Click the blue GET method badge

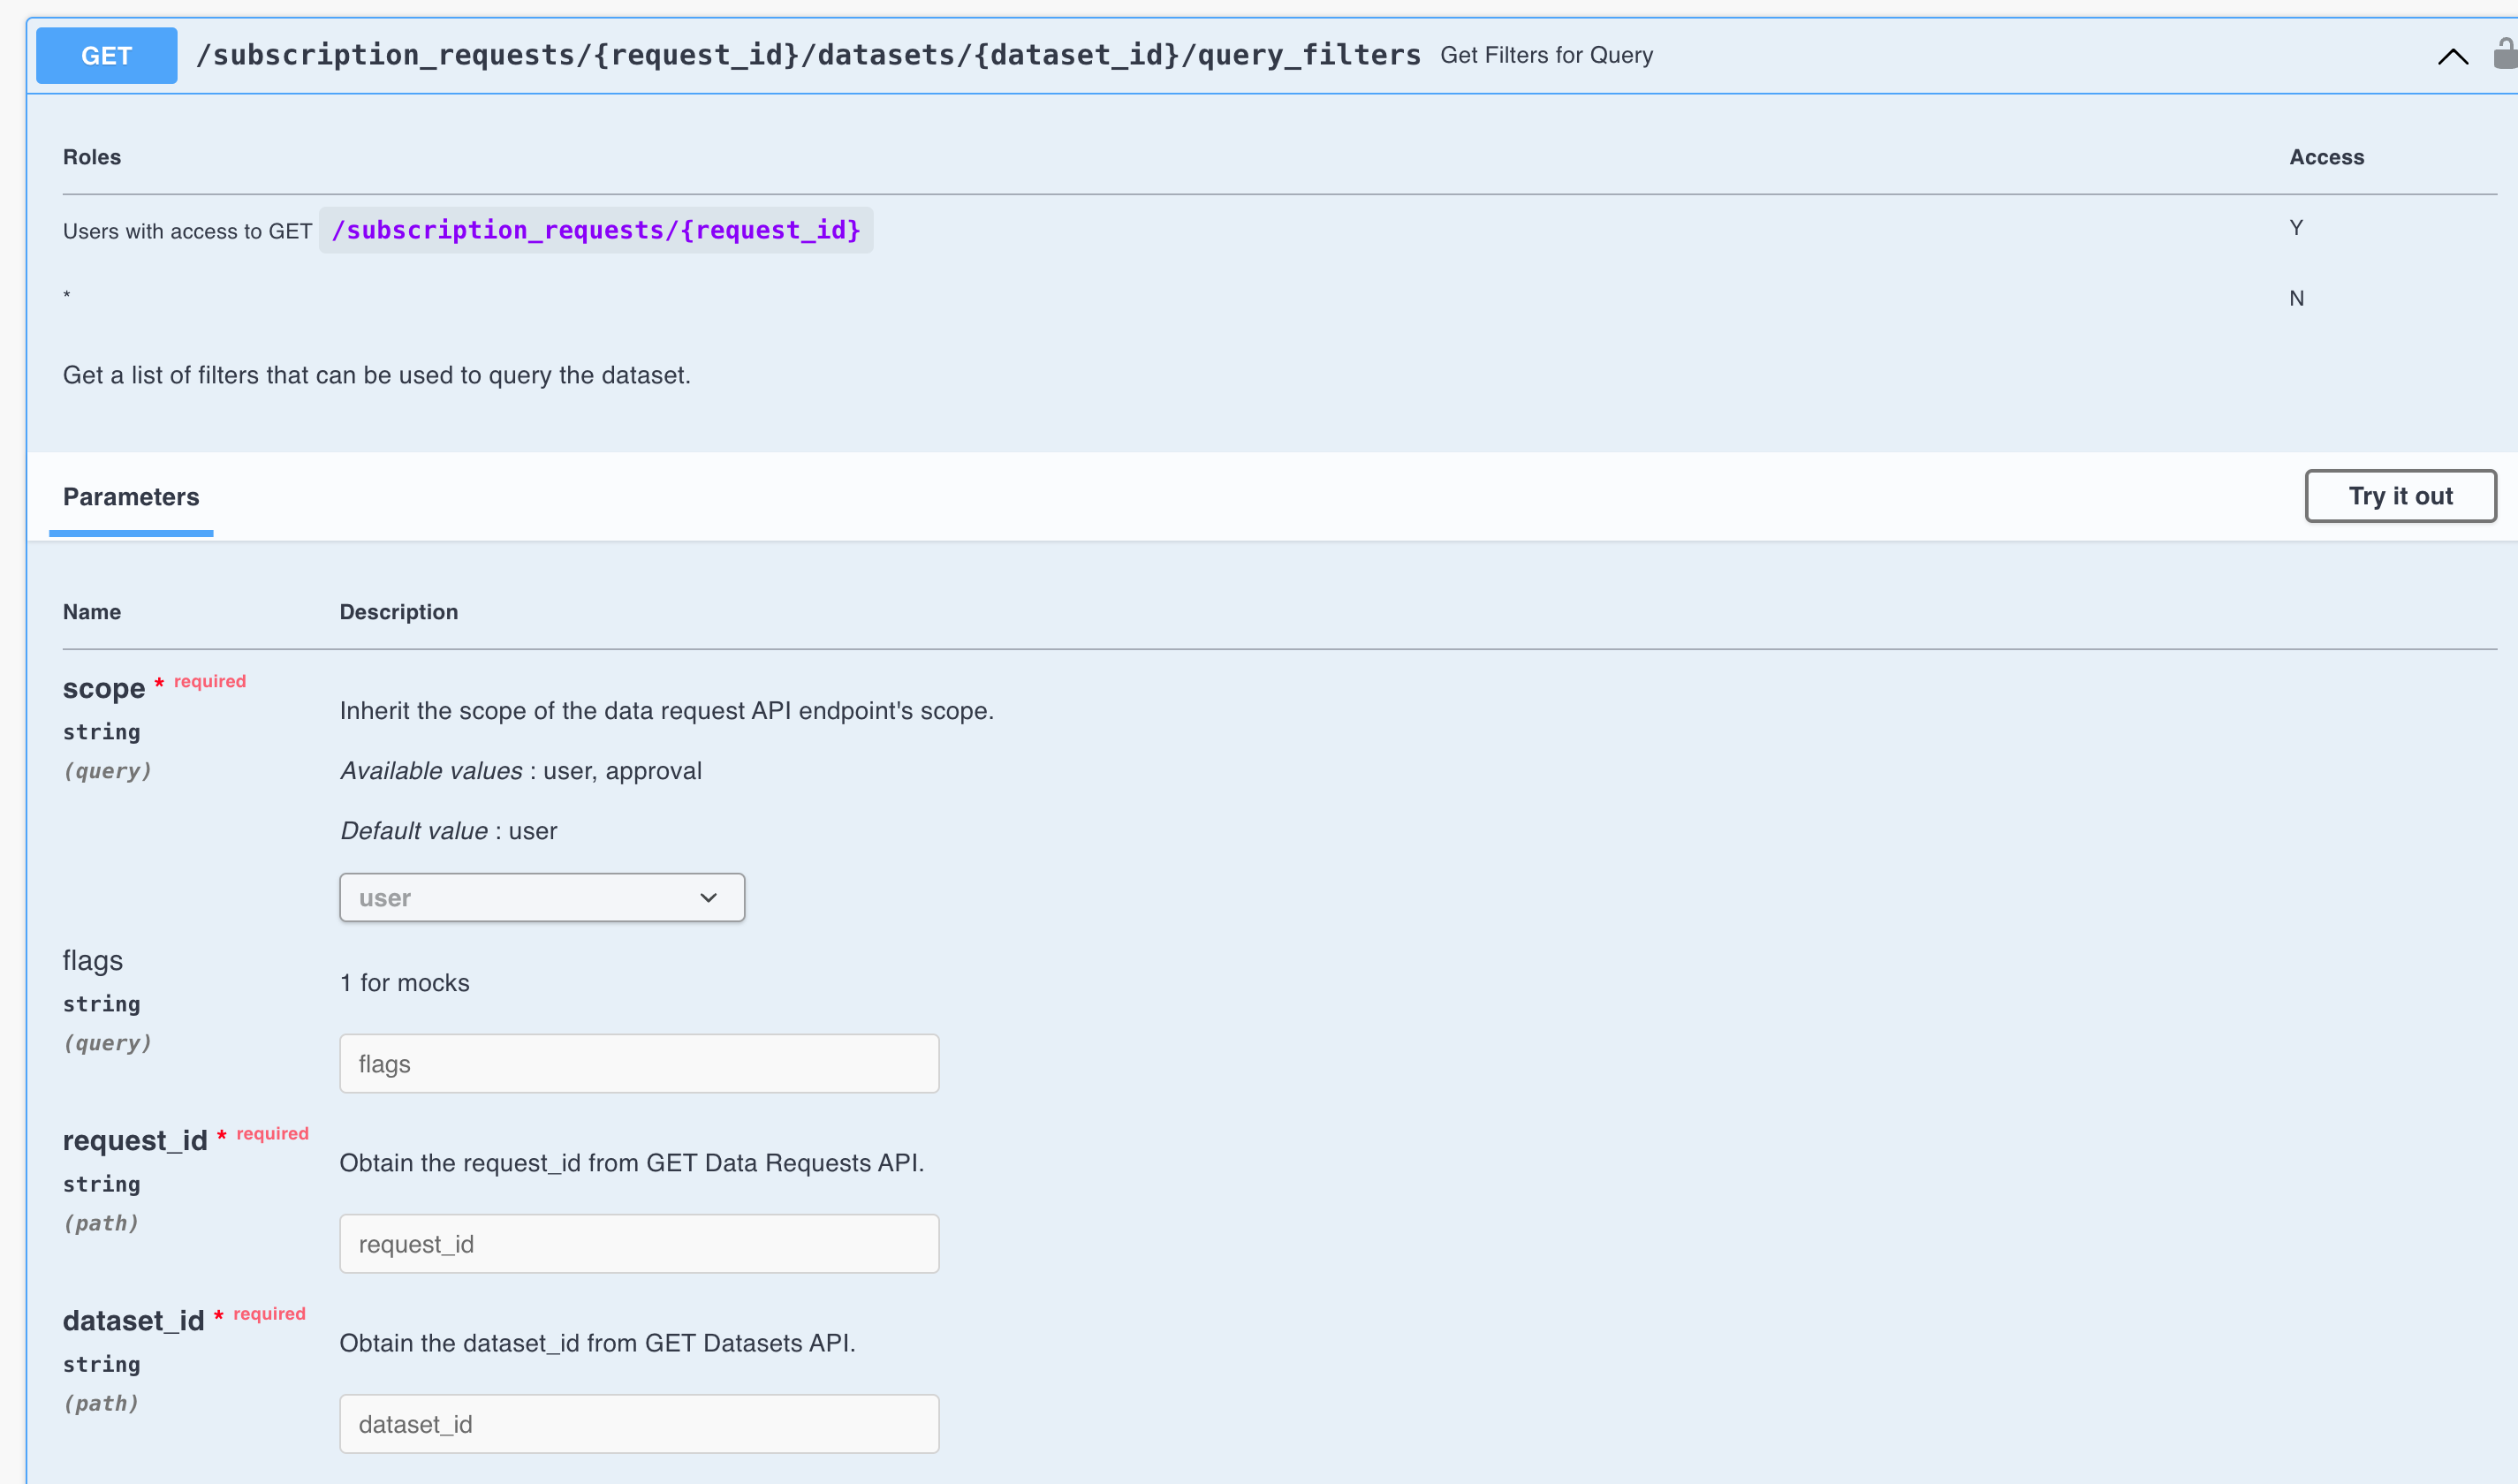pyautogui.click(x=107, y=55)
